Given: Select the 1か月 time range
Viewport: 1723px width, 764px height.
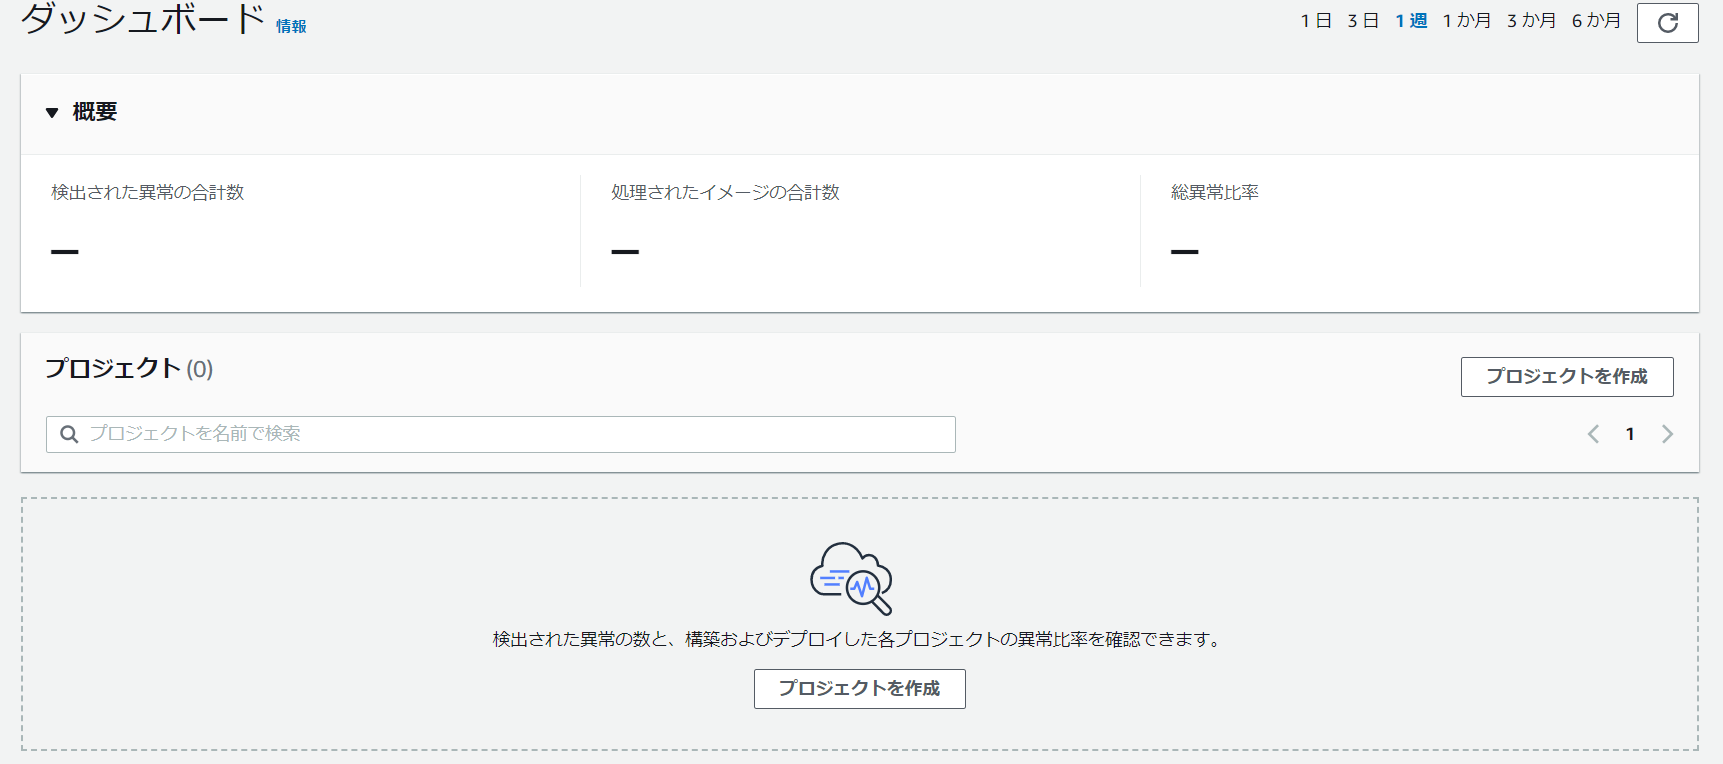Looking at the screenshot, I should 1467,21.
